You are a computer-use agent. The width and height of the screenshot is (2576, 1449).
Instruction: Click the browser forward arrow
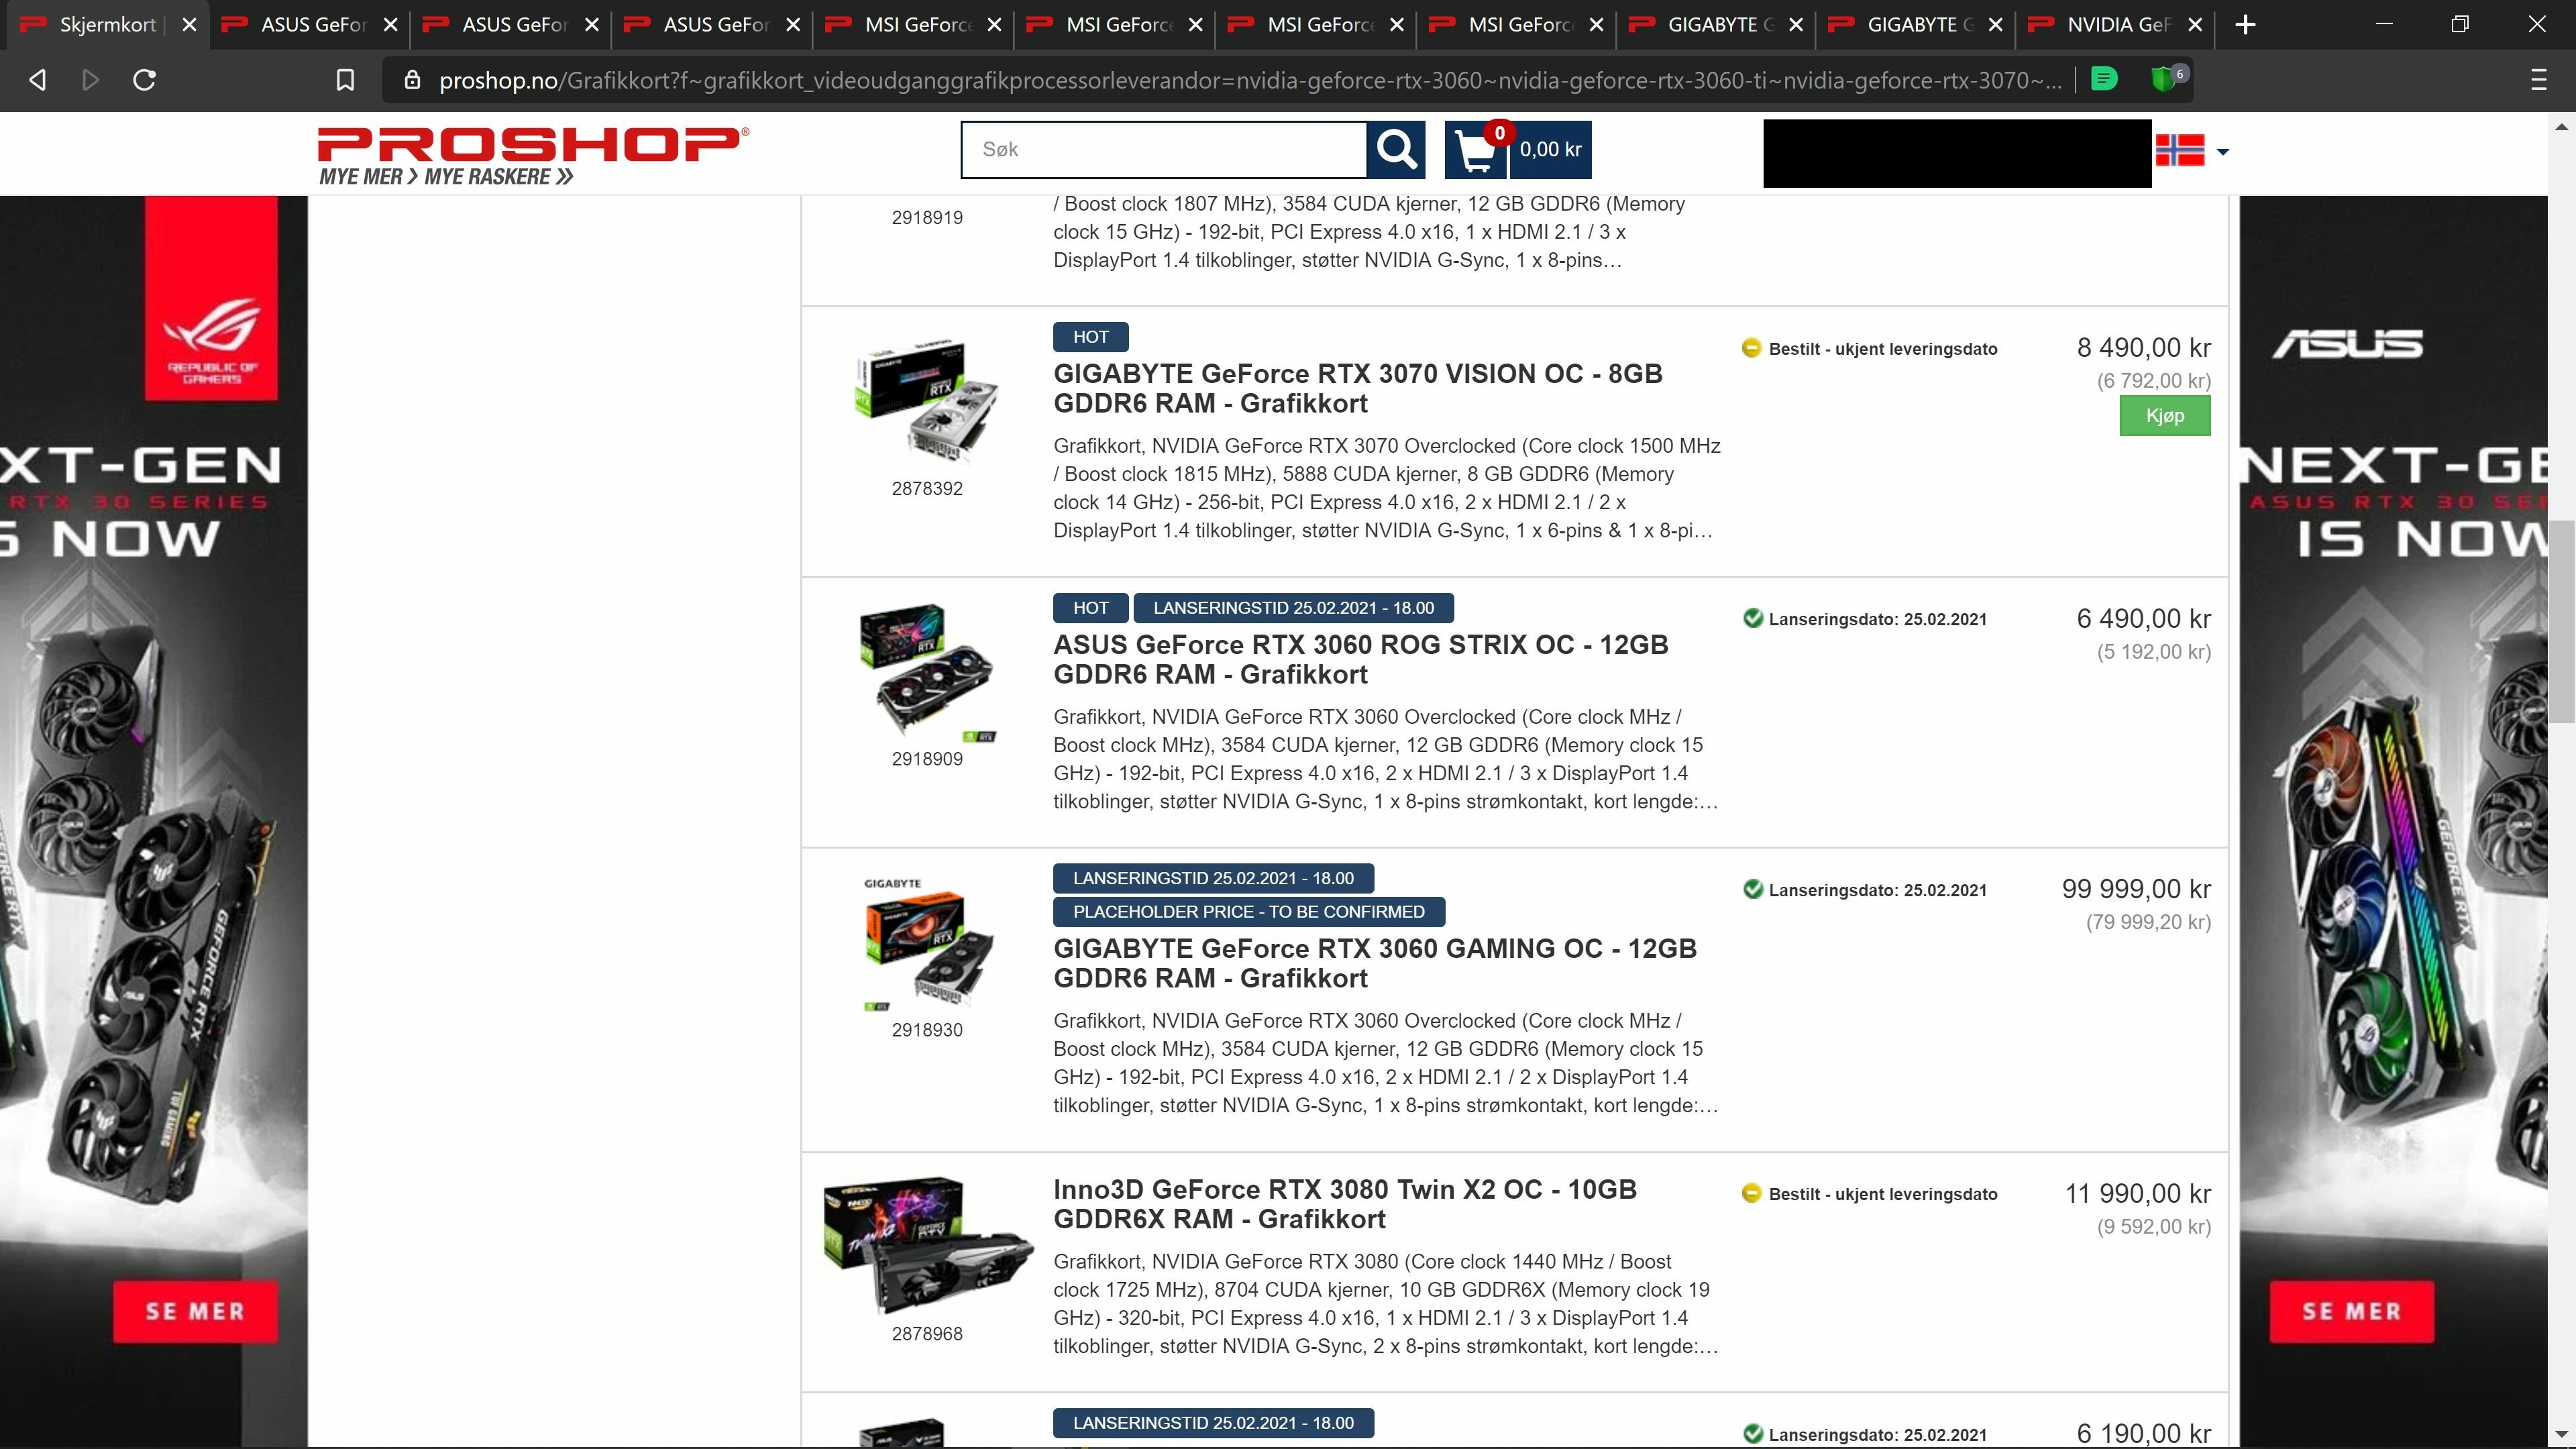(x=90, y=80)
